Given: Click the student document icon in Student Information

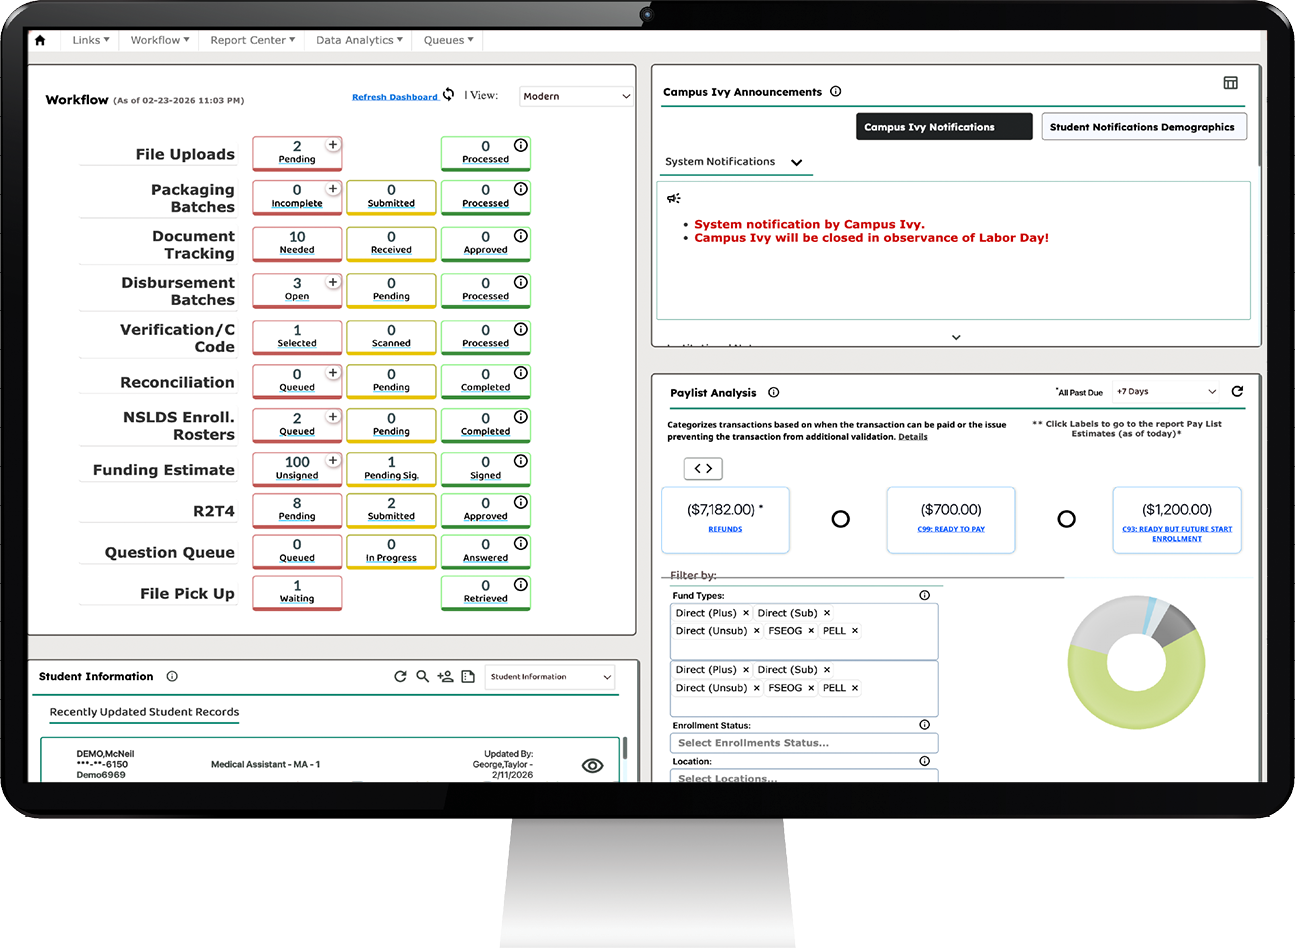Looking at the screenshot, I should (468, 677).
